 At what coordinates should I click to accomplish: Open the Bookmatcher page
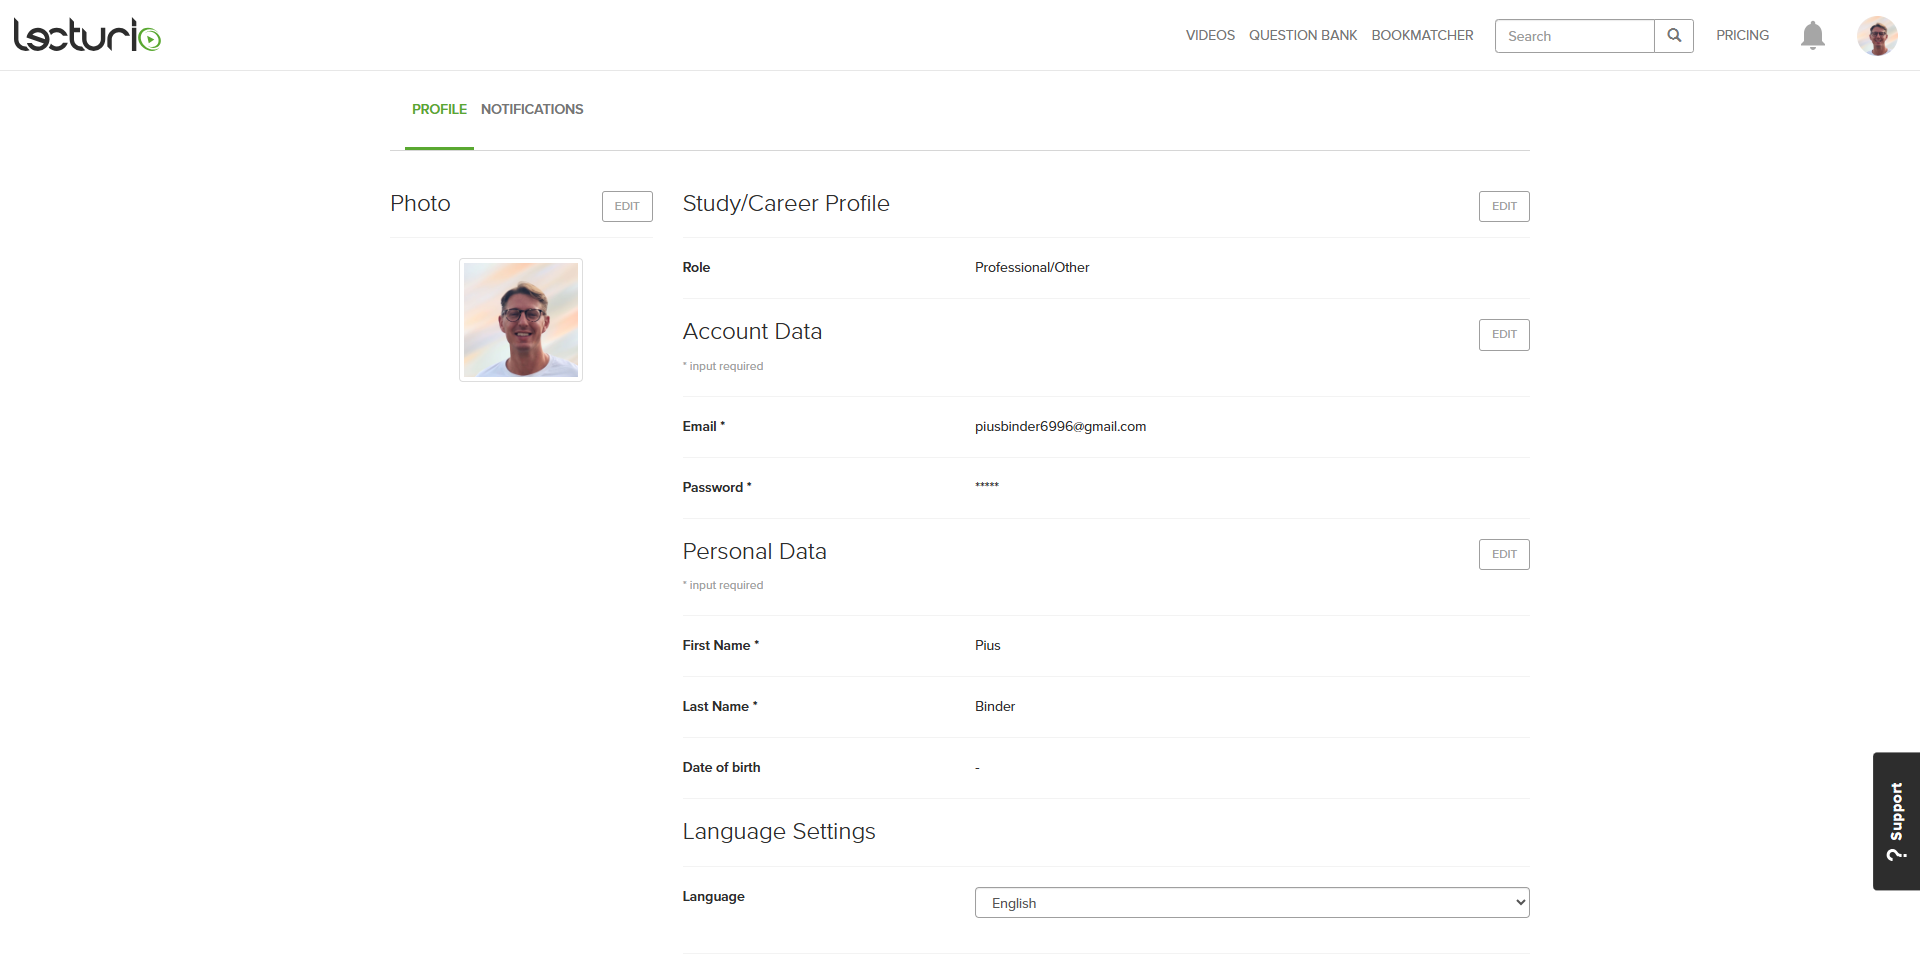(x=1422, y=36)
